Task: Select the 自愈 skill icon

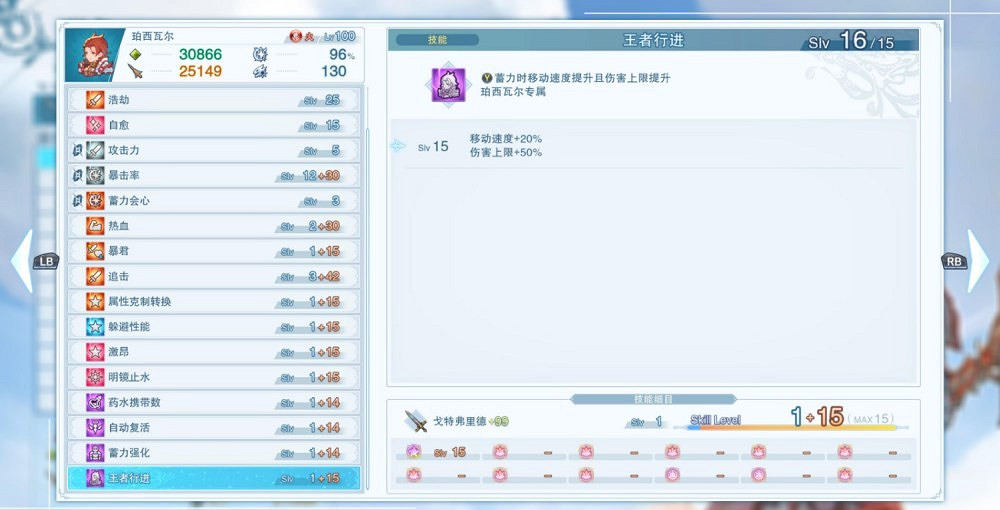Action: click(95, 125)
